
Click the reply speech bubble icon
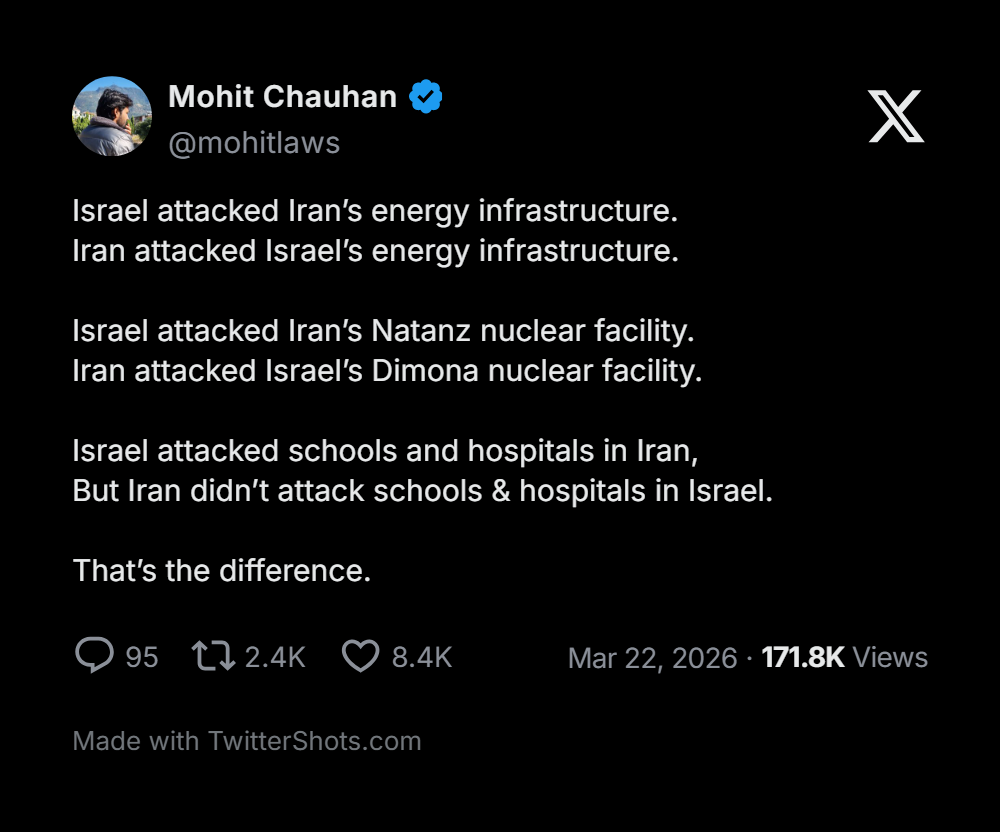click(94, 656)
